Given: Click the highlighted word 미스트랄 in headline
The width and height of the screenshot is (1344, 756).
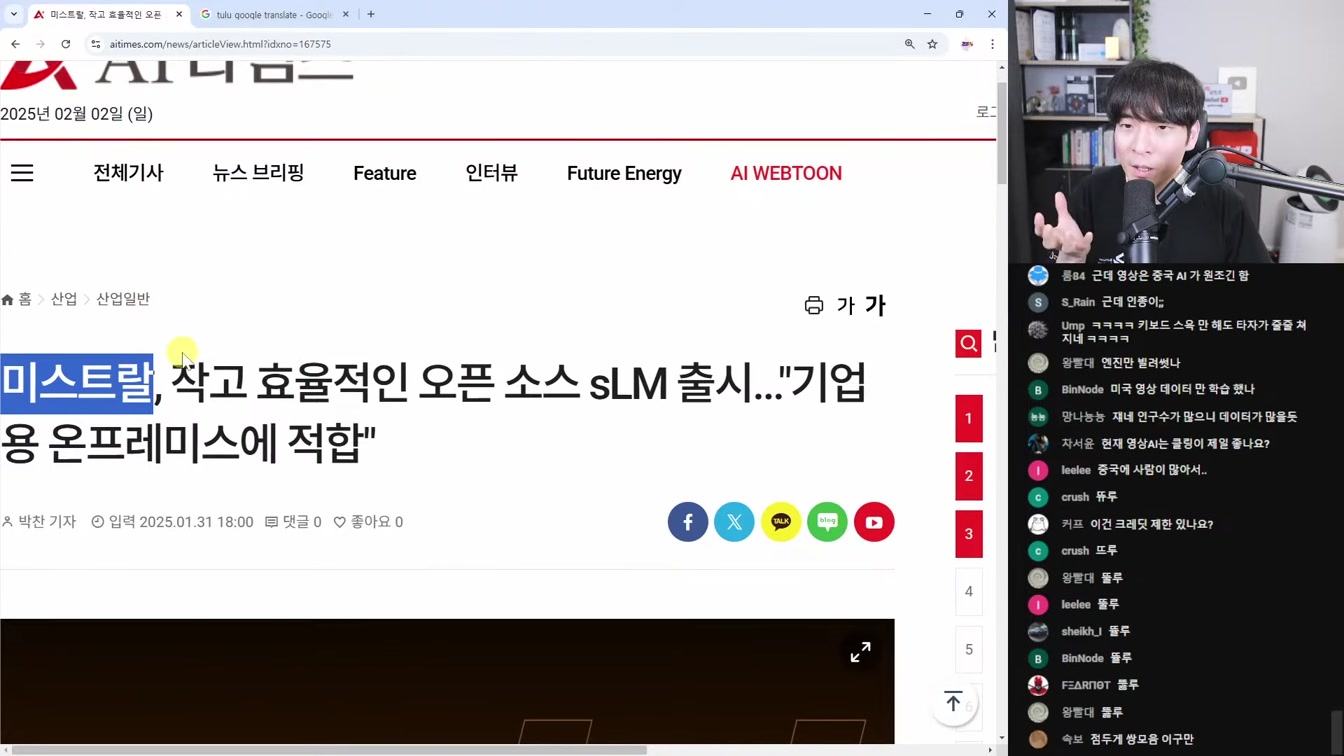Looking at the screenshot, I should (77, 383).
